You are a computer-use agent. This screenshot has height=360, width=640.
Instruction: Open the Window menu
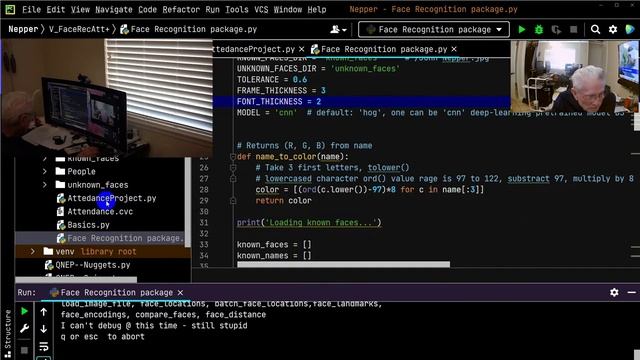pos(288,9)
